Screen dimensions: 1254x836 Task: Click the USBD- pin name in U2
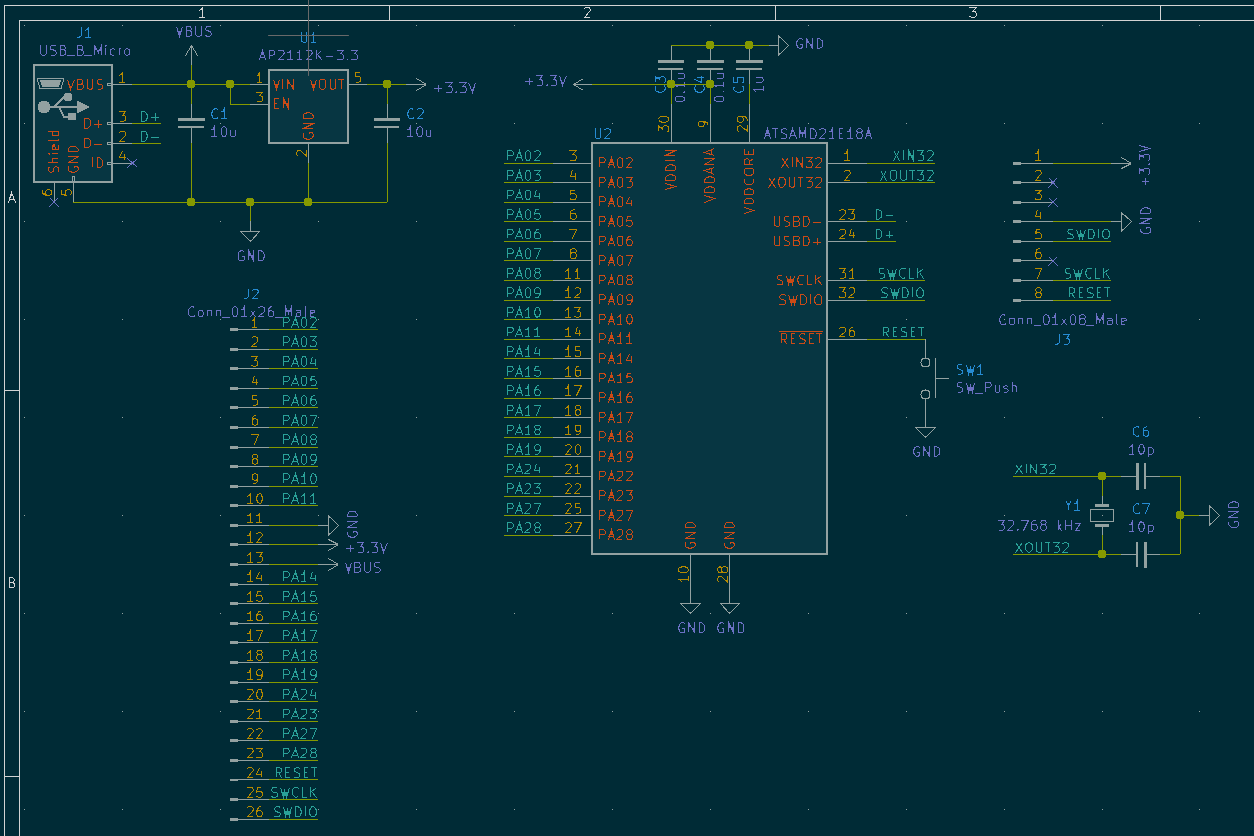click(x=797, y=222)
